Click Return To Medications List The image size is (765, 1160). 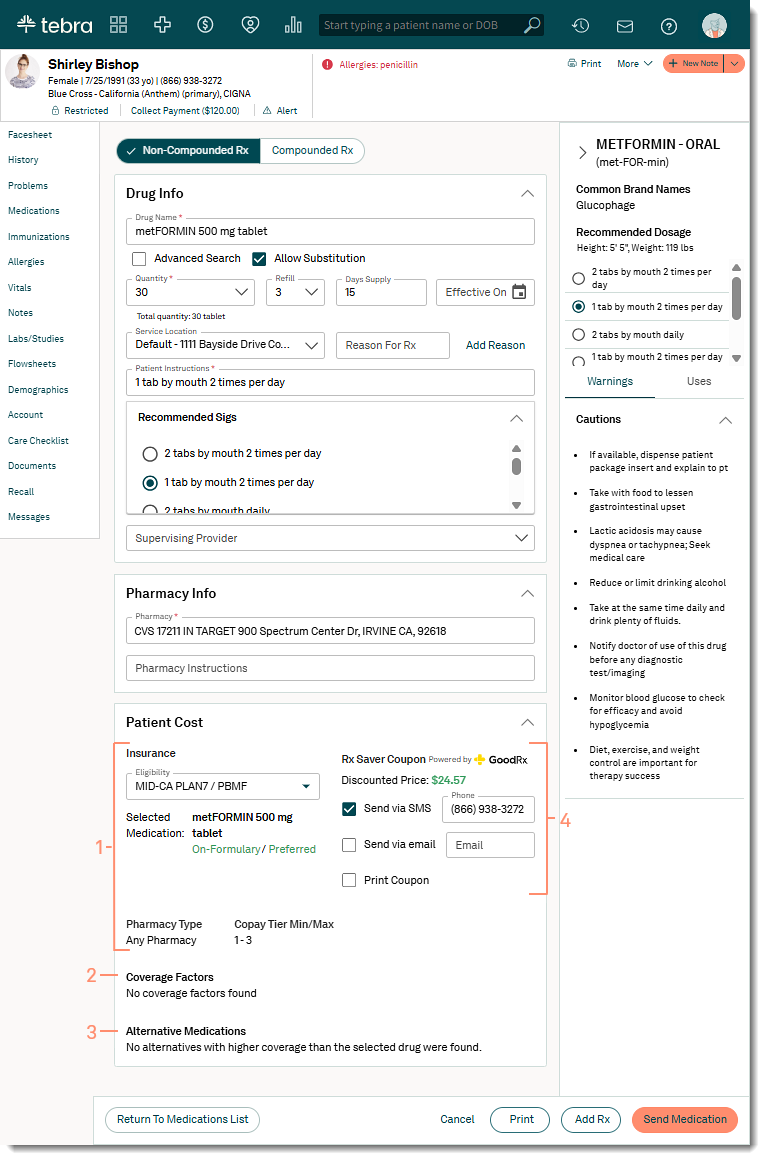[x=183, y=1120]
